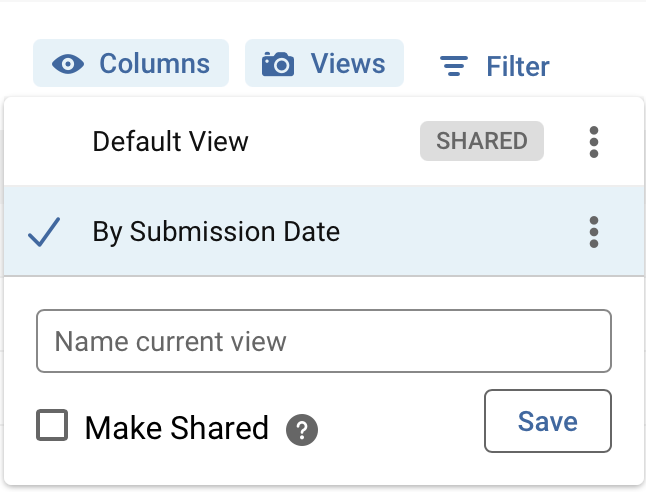The height and width of the screenshot is (492, 646).
Task: Select the By Submission Date view
Action: (216, 232)
